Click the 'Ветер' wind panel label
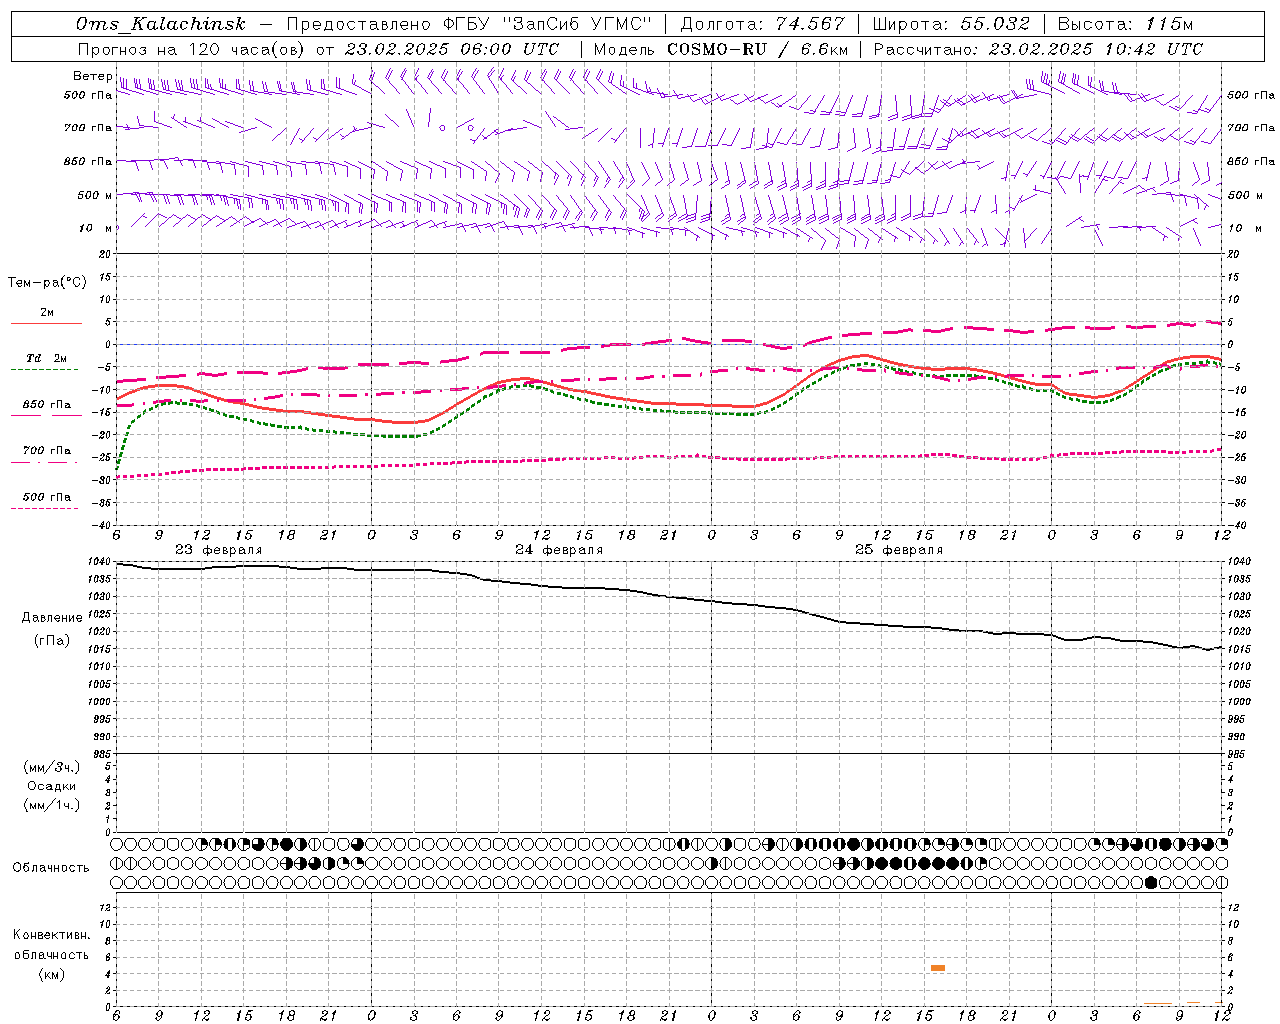The height and width of the screenshot is (1024, 1280). point(92,76)
